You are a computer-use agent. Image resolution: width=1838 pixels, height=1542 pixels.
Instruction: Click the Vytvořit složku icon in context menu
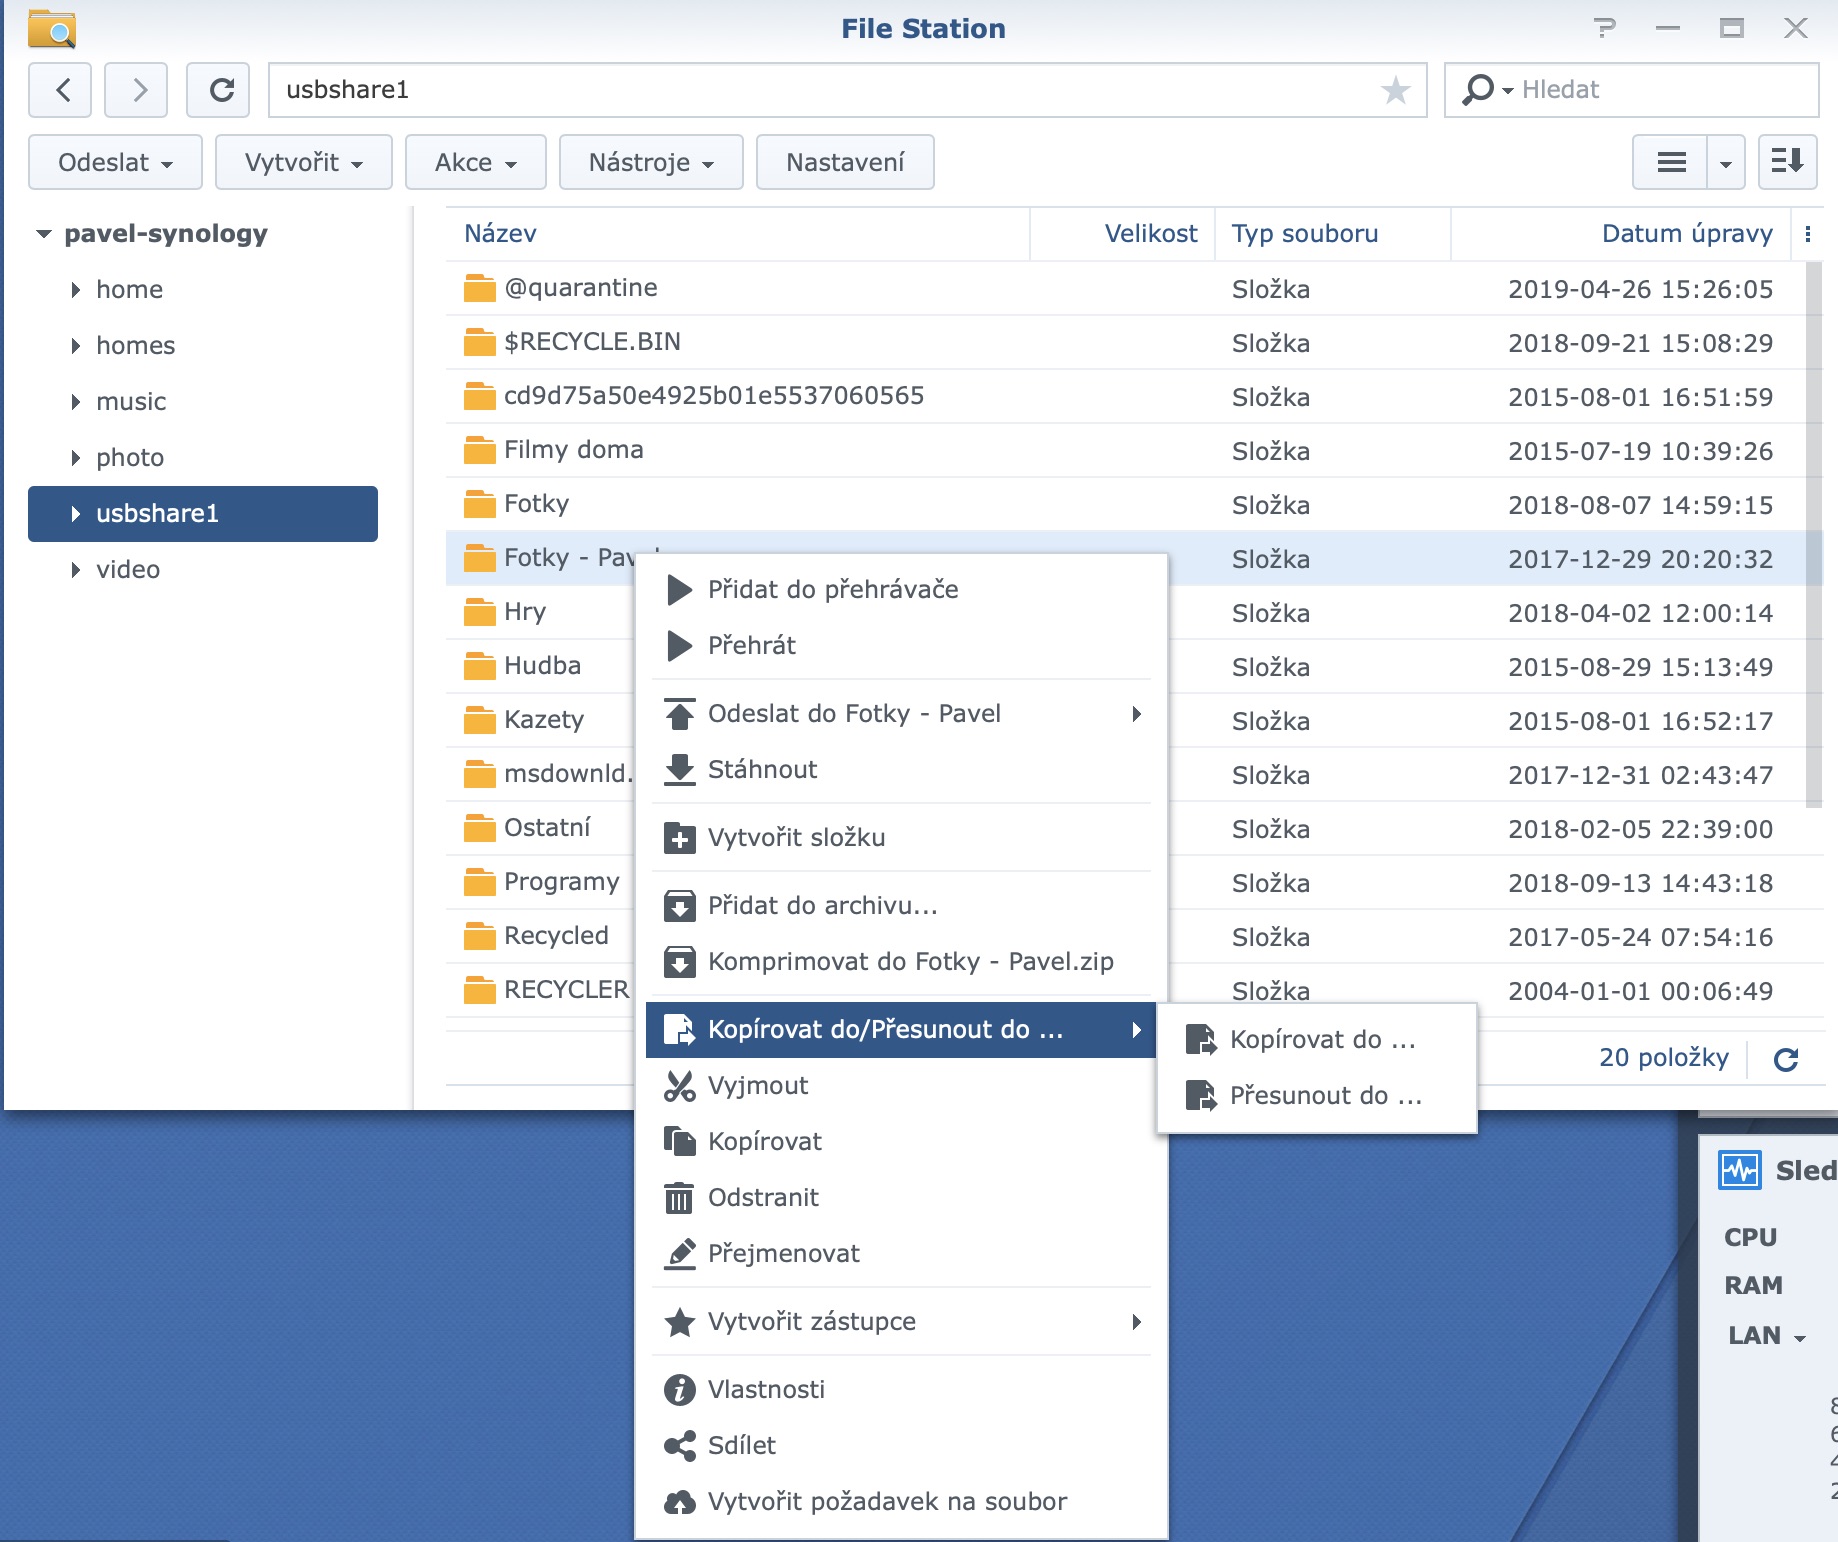pos(681,838)
